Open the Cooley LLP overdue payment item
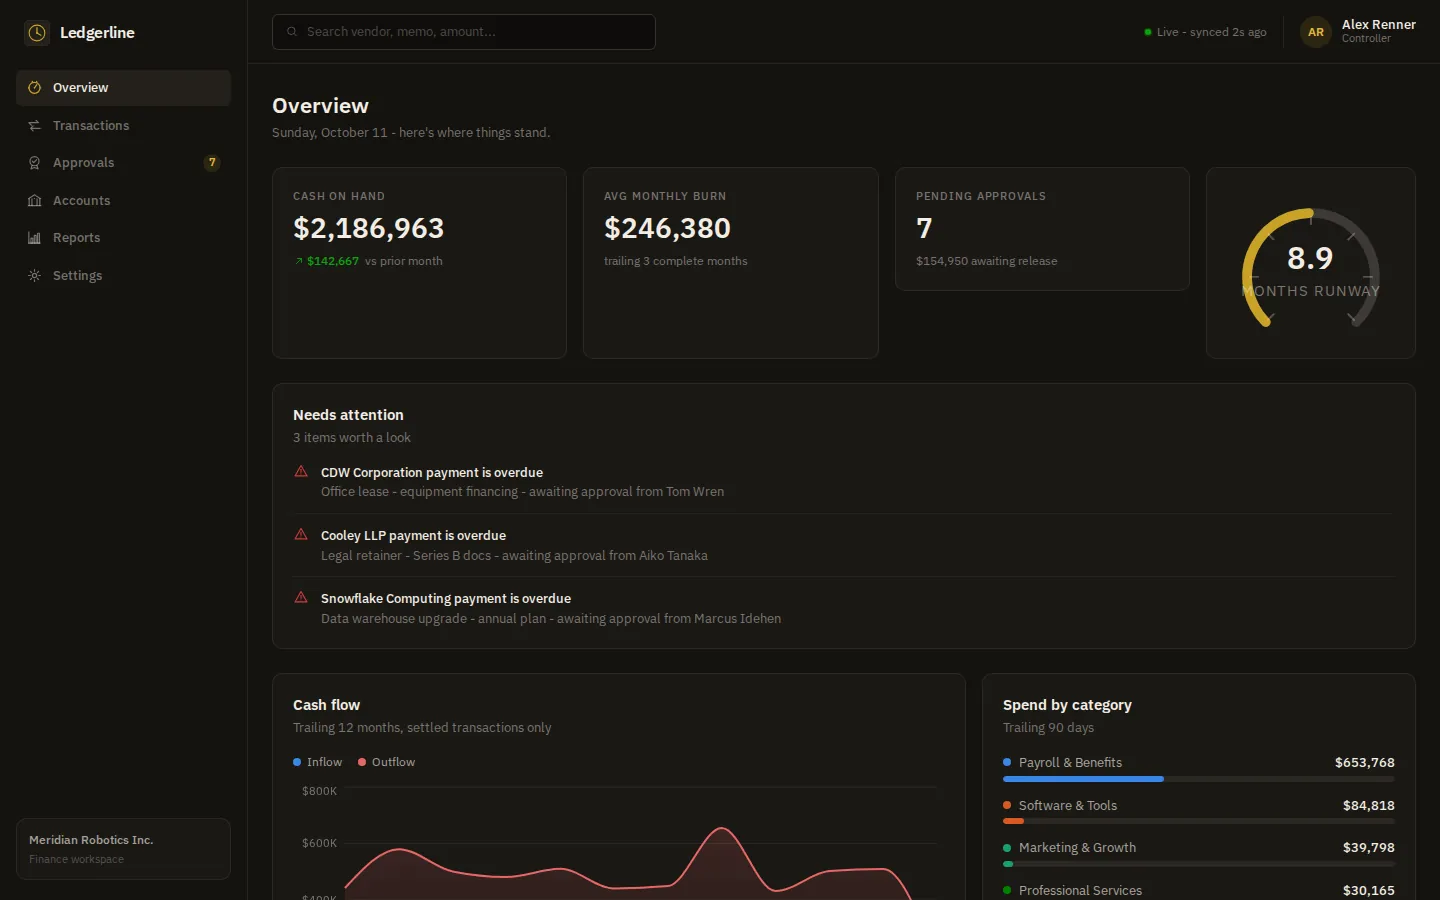 click(843, 545)
